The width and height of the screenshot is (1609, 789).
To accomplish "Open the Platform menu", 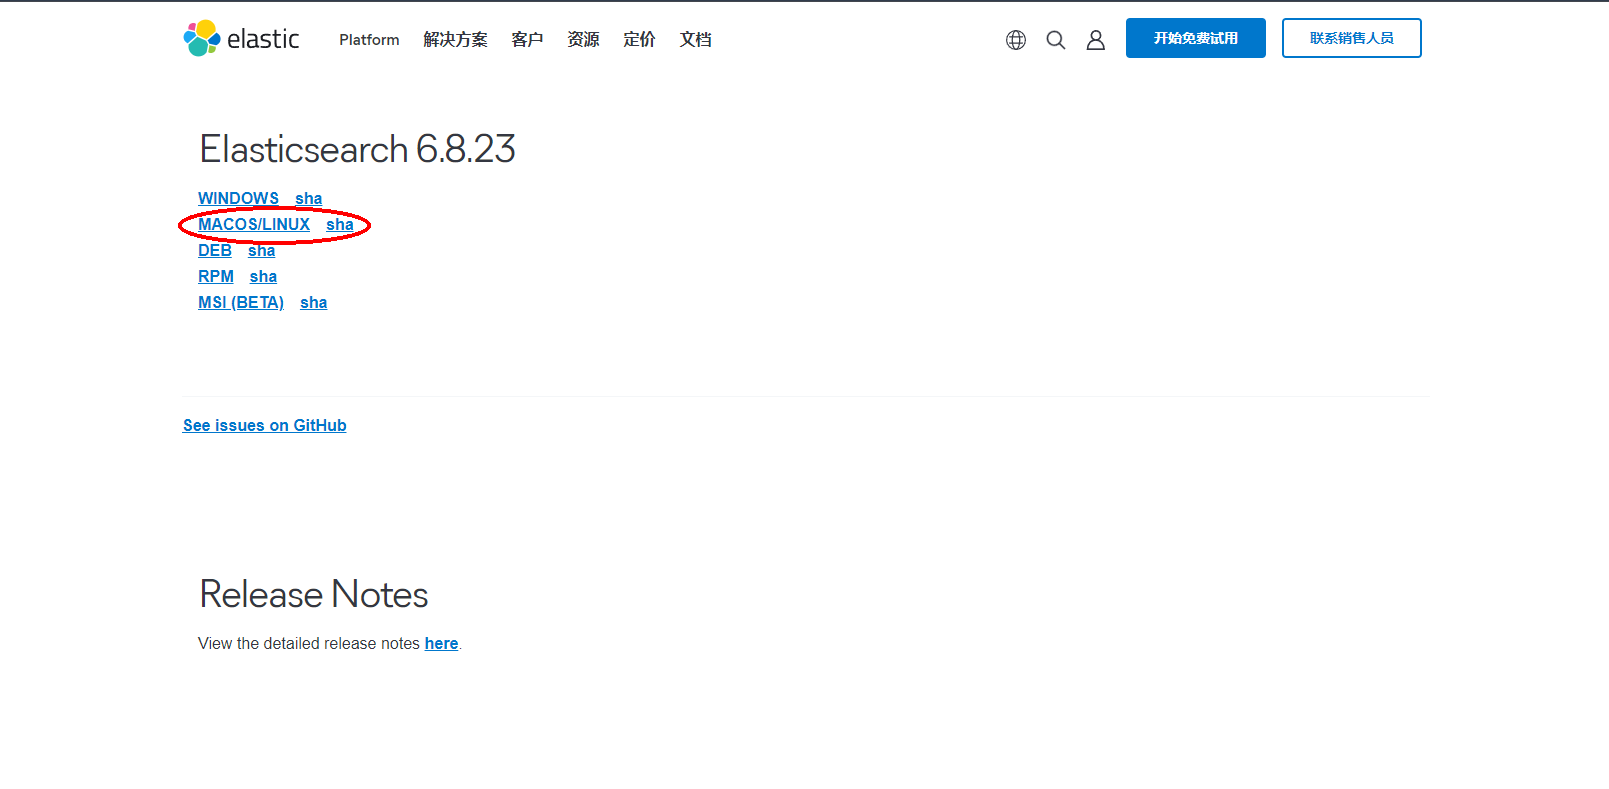I will click(x=369, y=40).
